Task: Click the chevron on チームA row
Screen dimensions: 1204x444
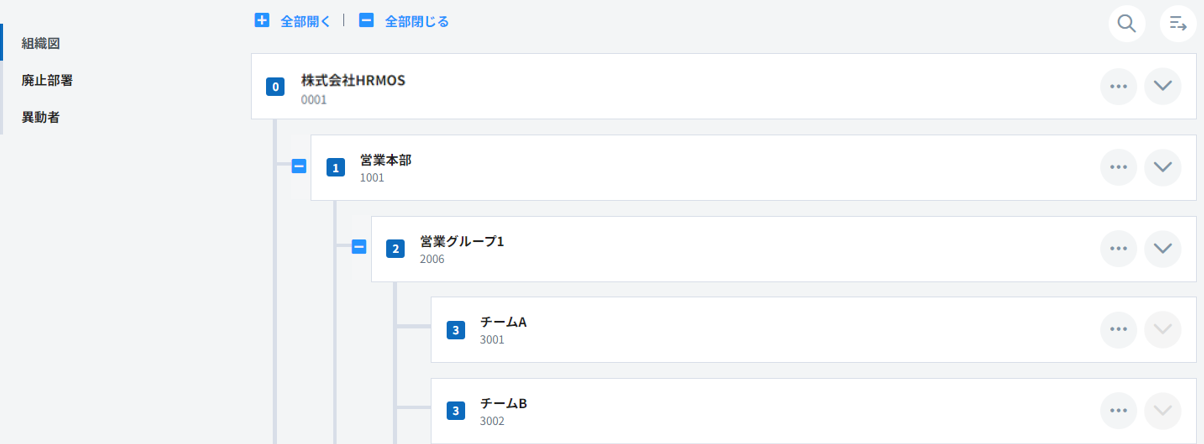Action: [1162, 329]
